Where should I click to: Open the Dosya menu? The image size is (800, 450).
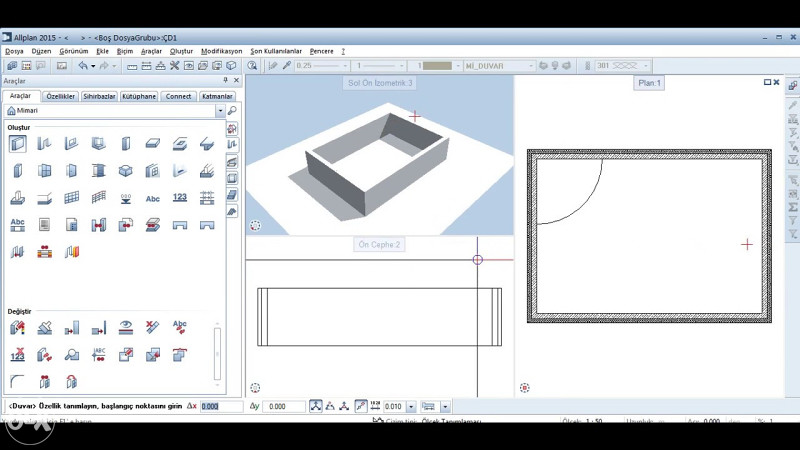(14, 51)
